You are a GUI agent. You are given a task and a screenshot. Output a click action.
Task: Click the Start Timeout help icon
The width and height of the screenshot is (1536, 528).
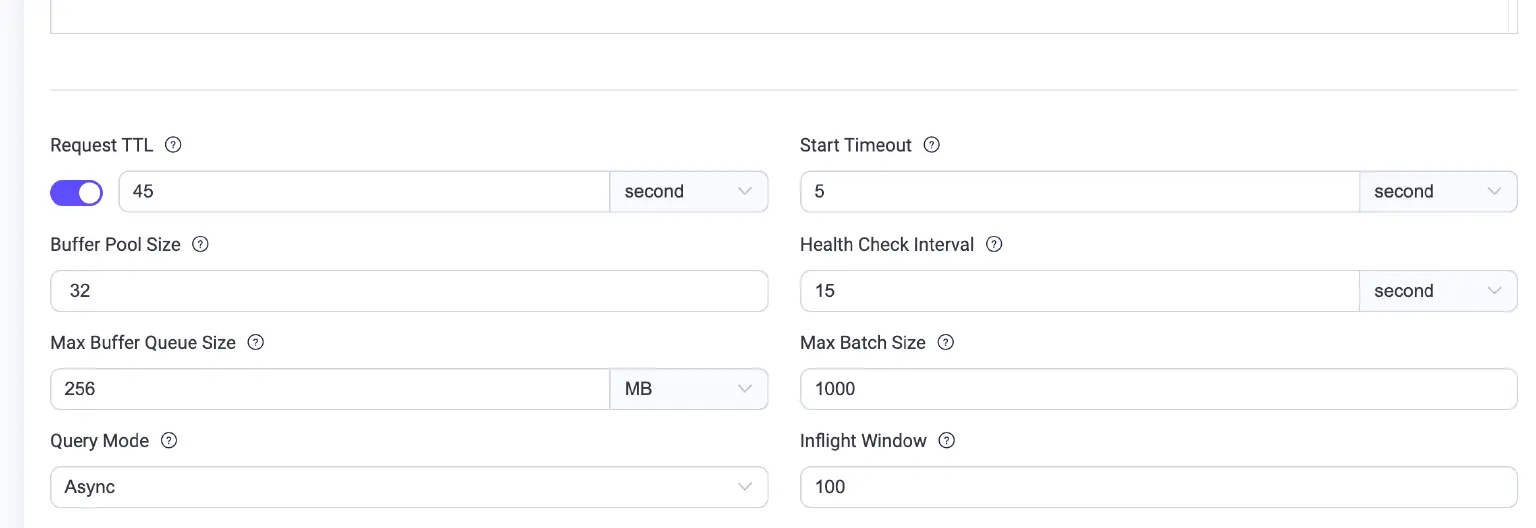pyautogui.click(x=932, y=145)
